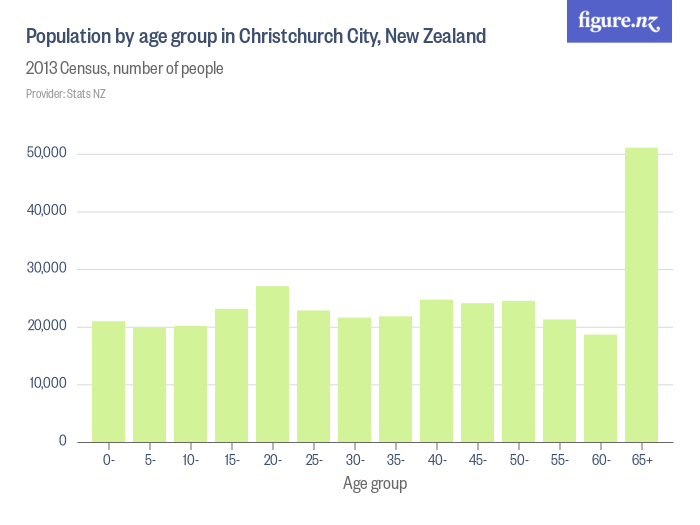Image resolution: width=700 pixels, height=525 pixels.
Task: Select the 10- age group bar
Action: pyautogui.click(x=190, y=384)
